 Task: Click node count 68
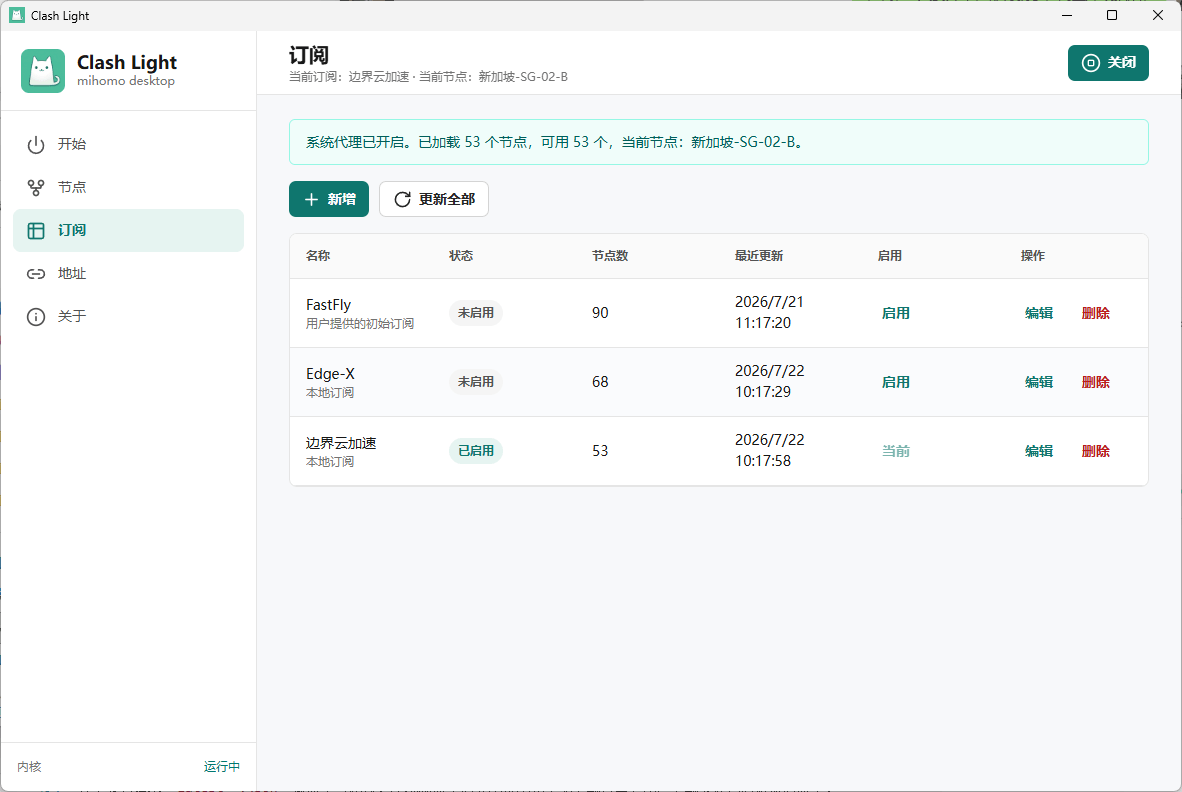pos(600,382)
